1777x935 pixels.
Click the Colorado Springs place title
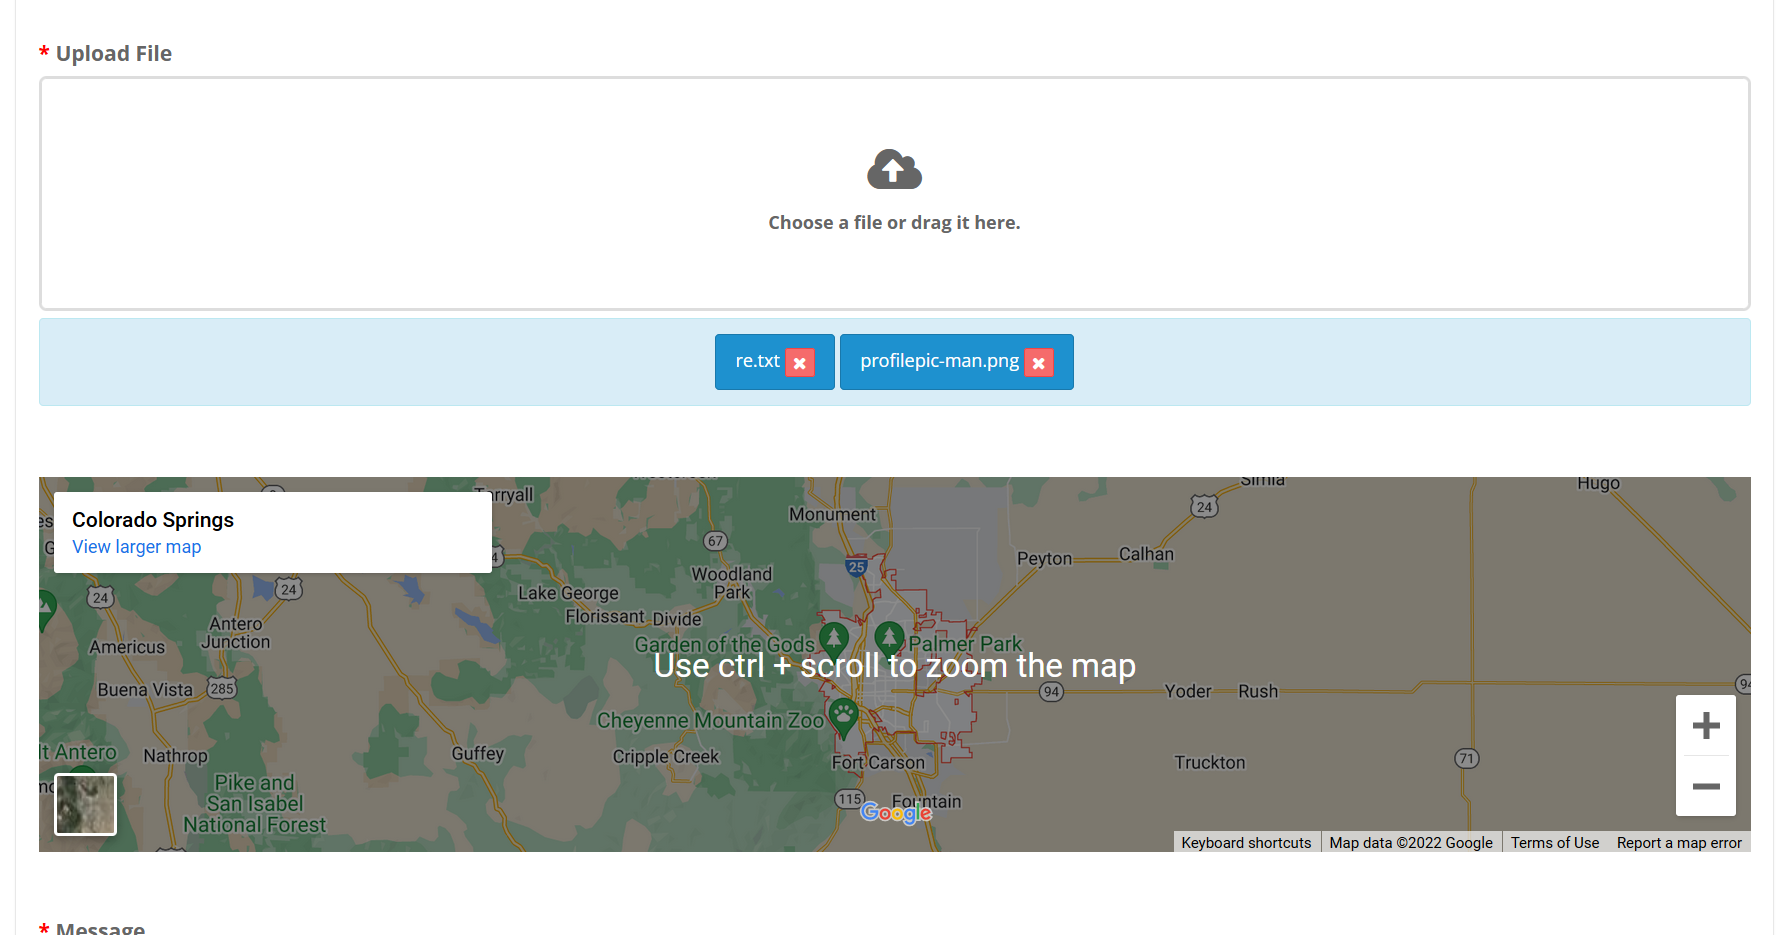click(x=153, y=520)
